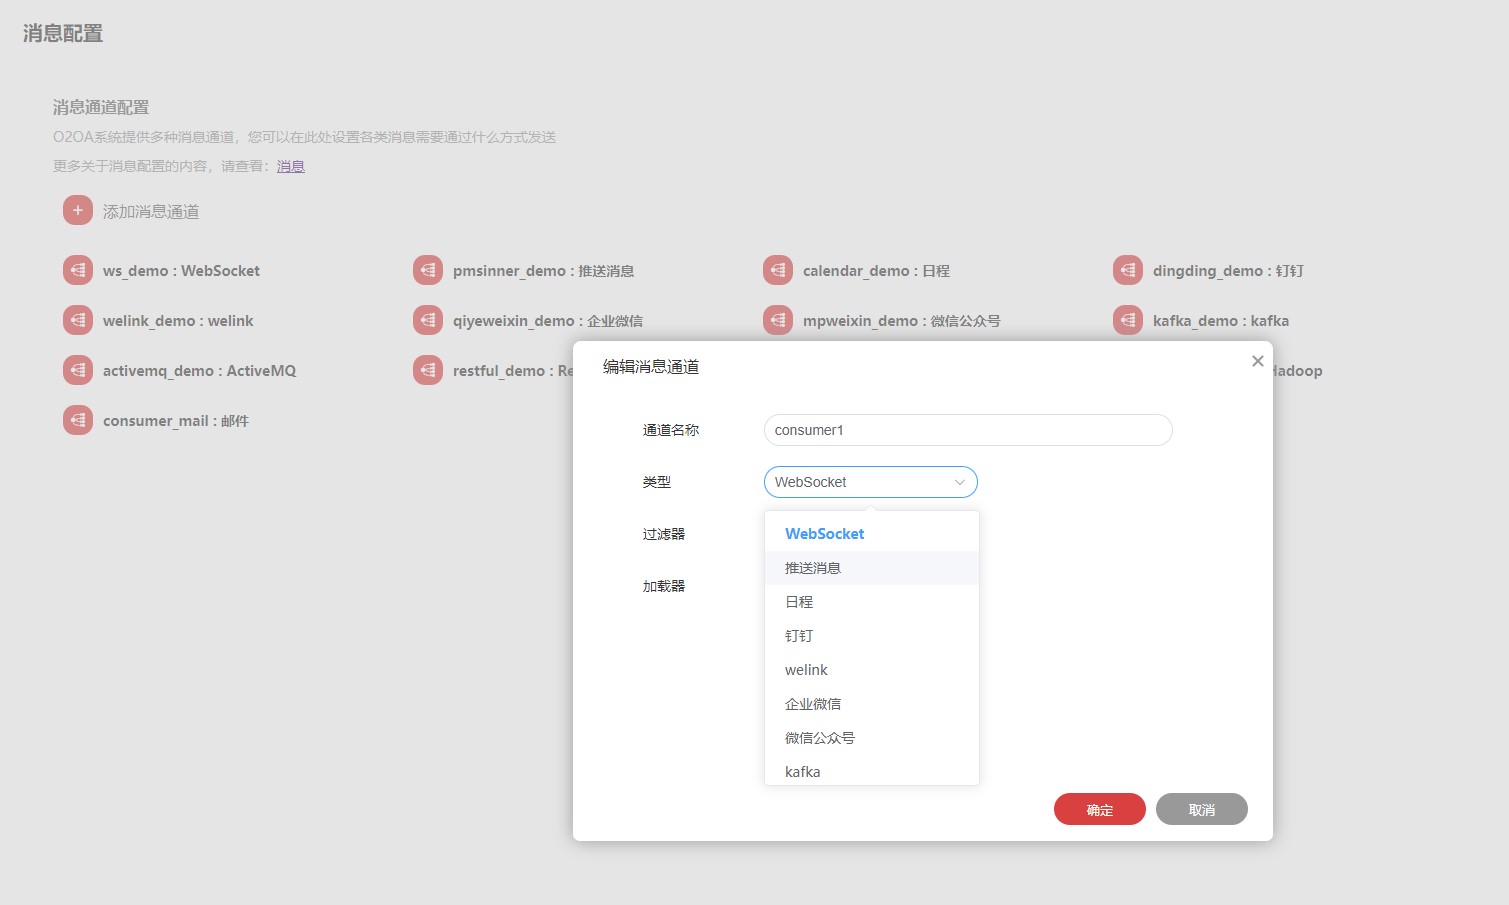Select 推送消息 from the type list

(x=813, y=568)
